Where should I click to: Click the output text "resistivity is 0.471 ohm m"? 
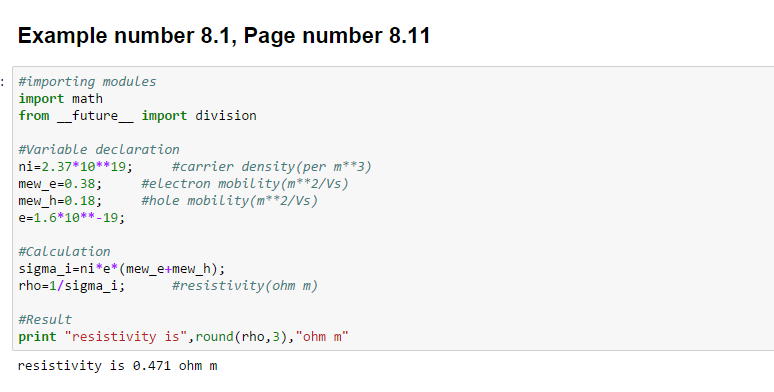point(117,366)
